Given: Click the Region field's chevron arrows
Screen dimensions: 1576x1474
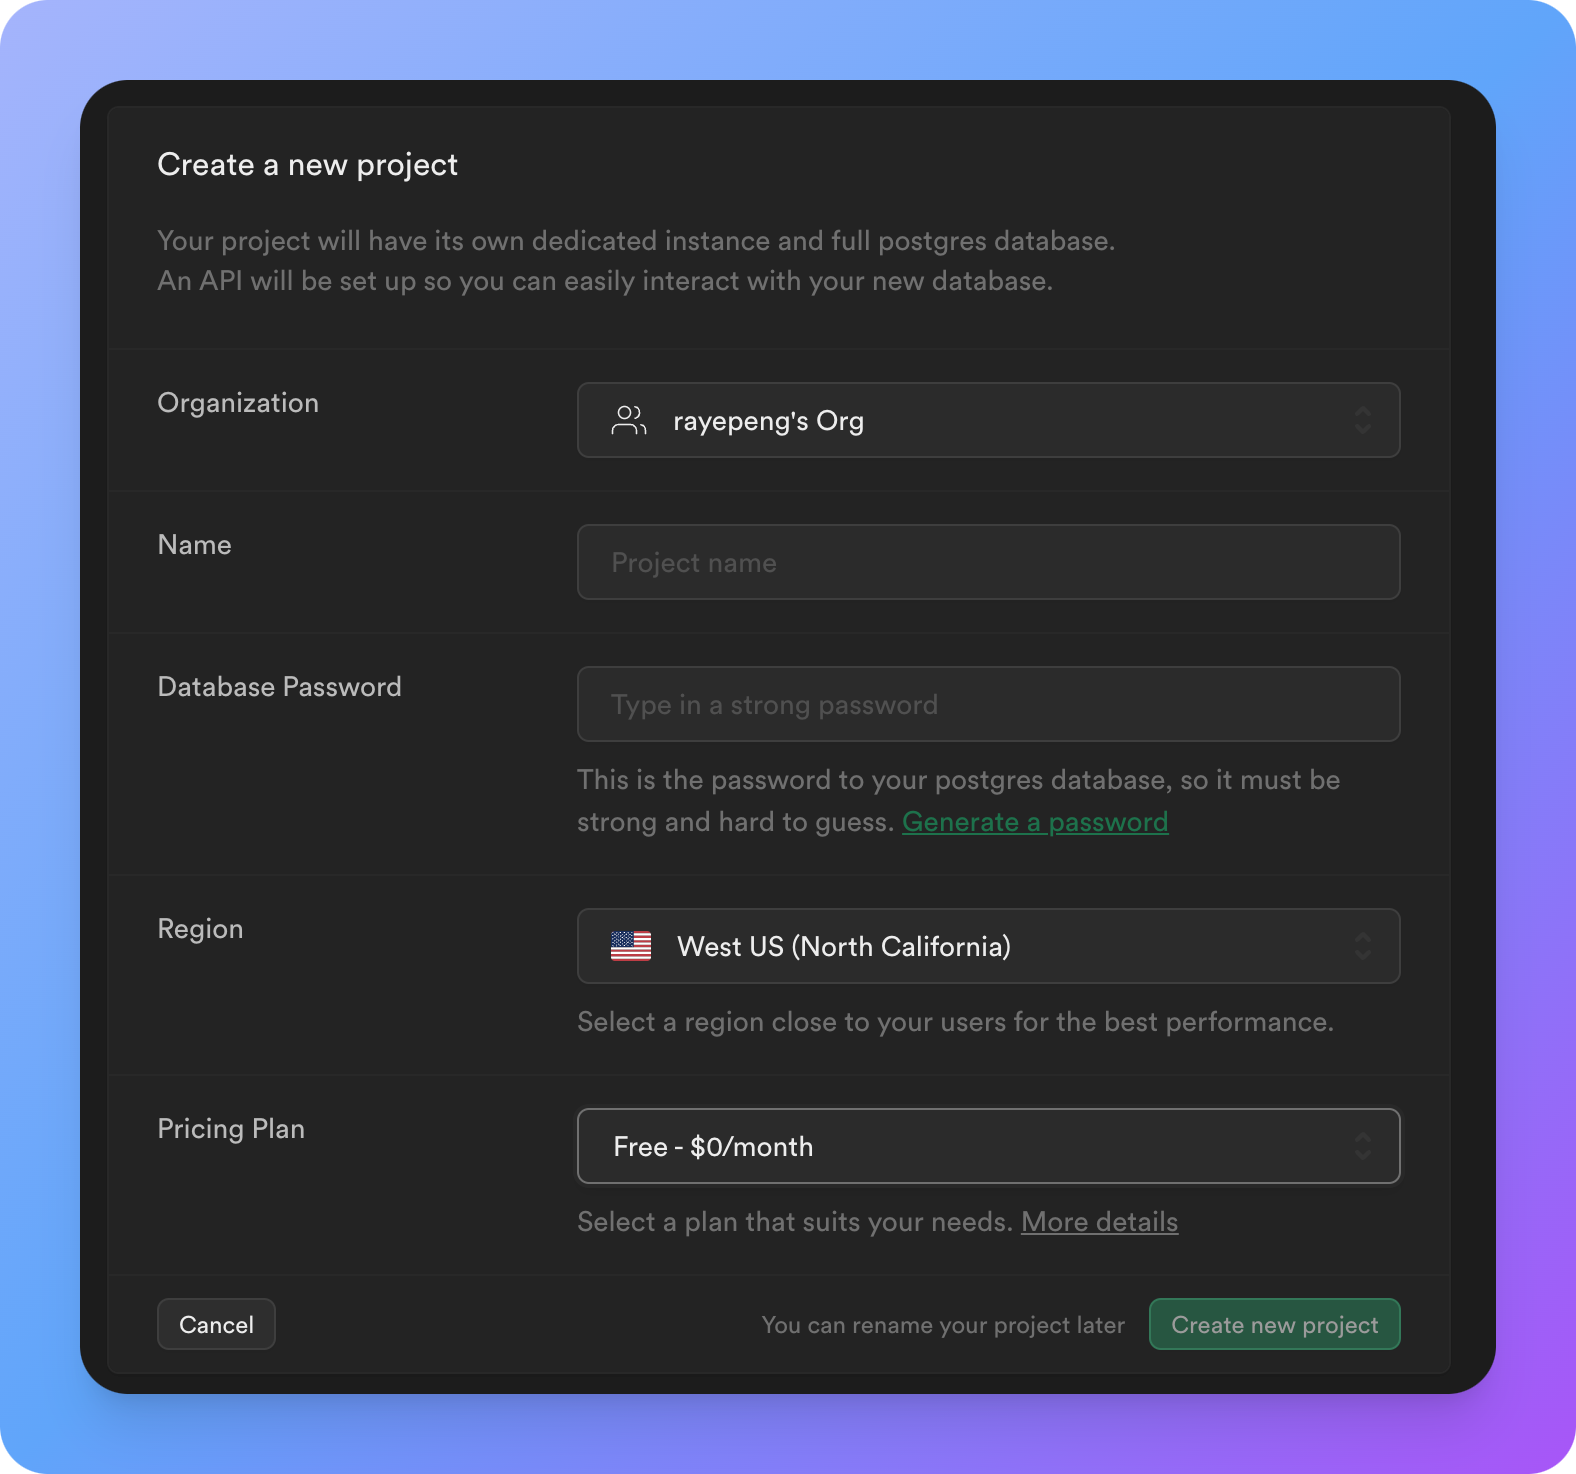Looking at the screenshot, I should click(x=1362, y=946).
